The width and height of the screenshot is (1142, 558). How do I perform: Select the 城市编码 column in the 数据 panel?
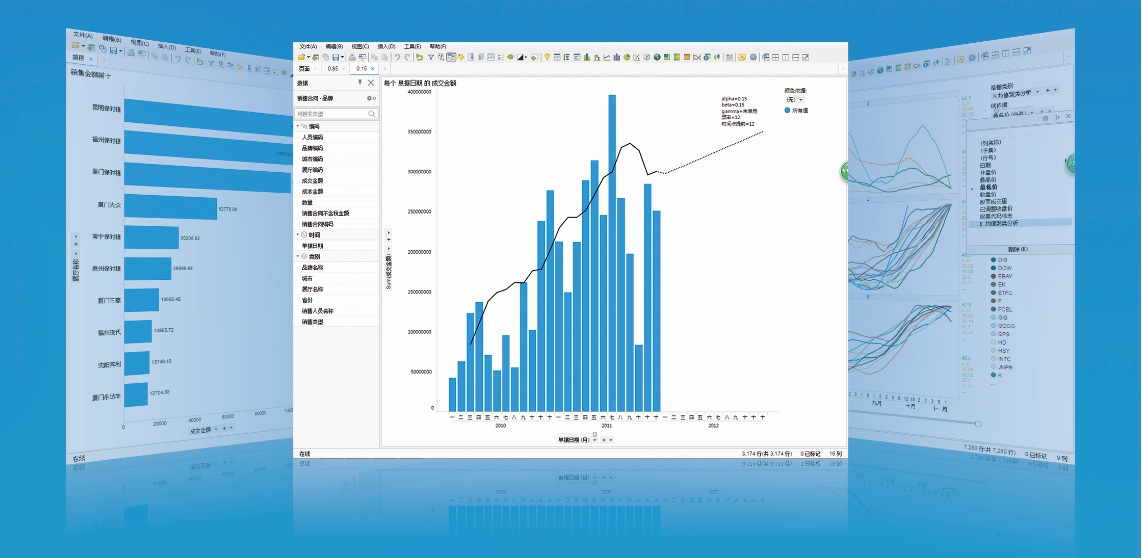tap(336, 158)
